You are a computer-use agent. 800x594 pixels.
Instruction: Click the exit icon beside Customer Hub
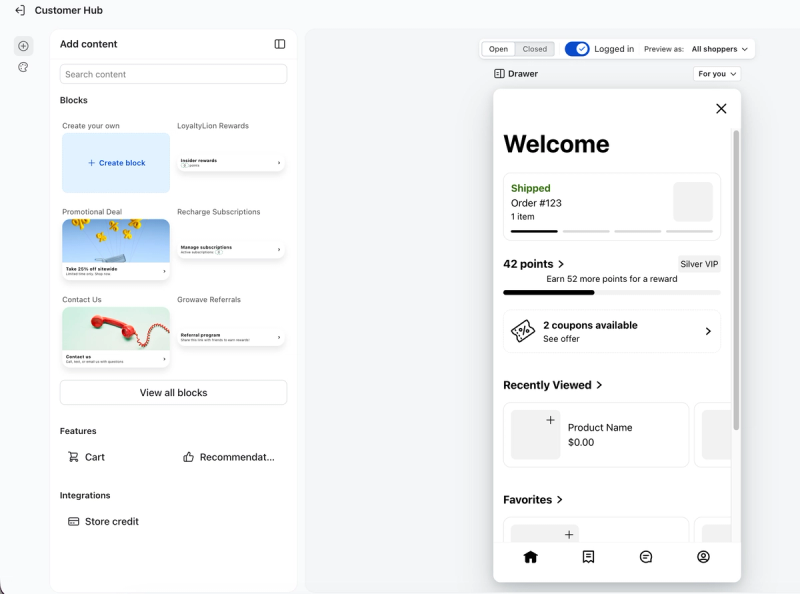[x=20, y=10]
